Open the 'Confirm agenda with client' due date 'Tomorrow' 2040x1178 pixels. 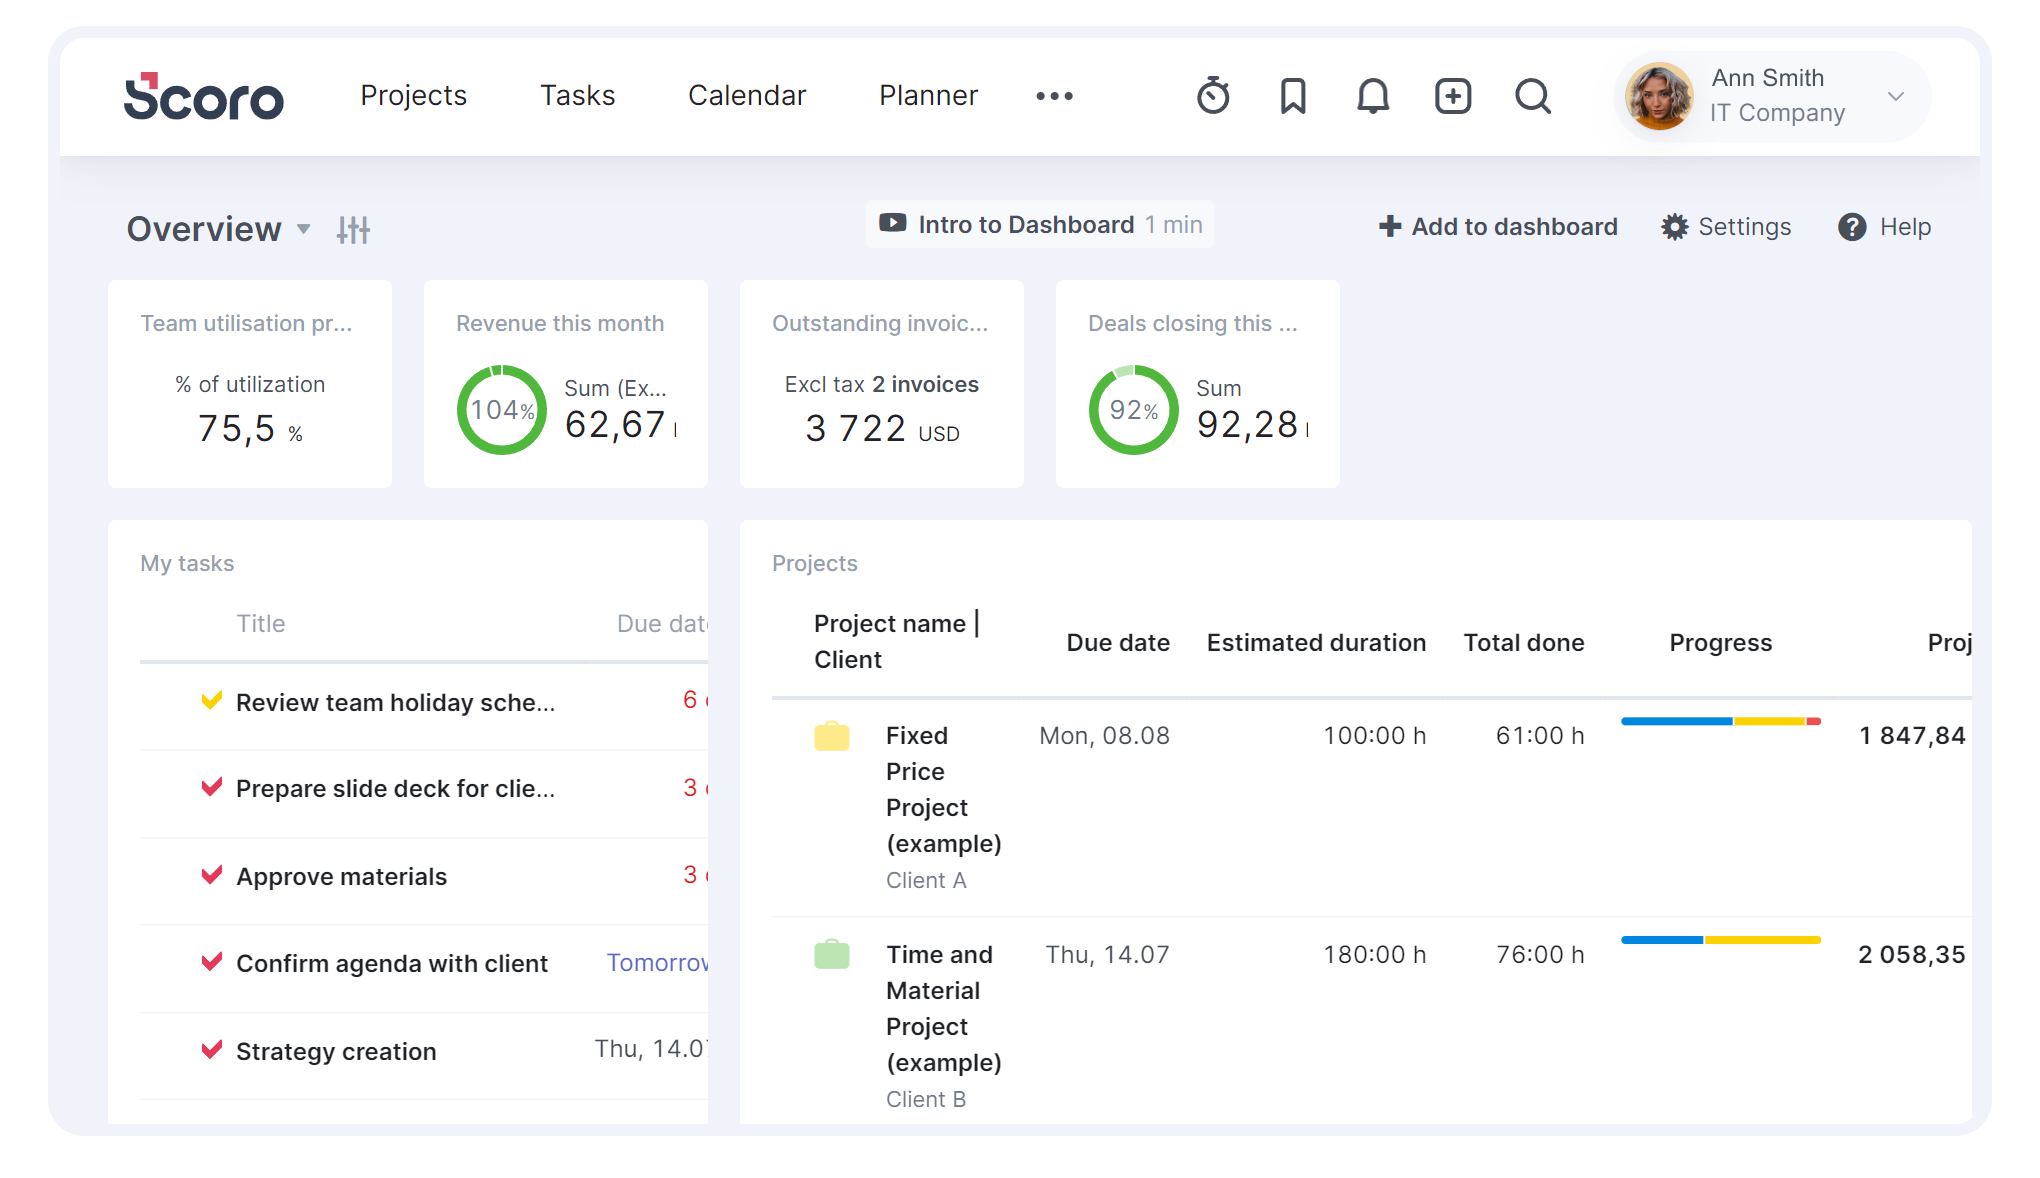click(659, 962)
